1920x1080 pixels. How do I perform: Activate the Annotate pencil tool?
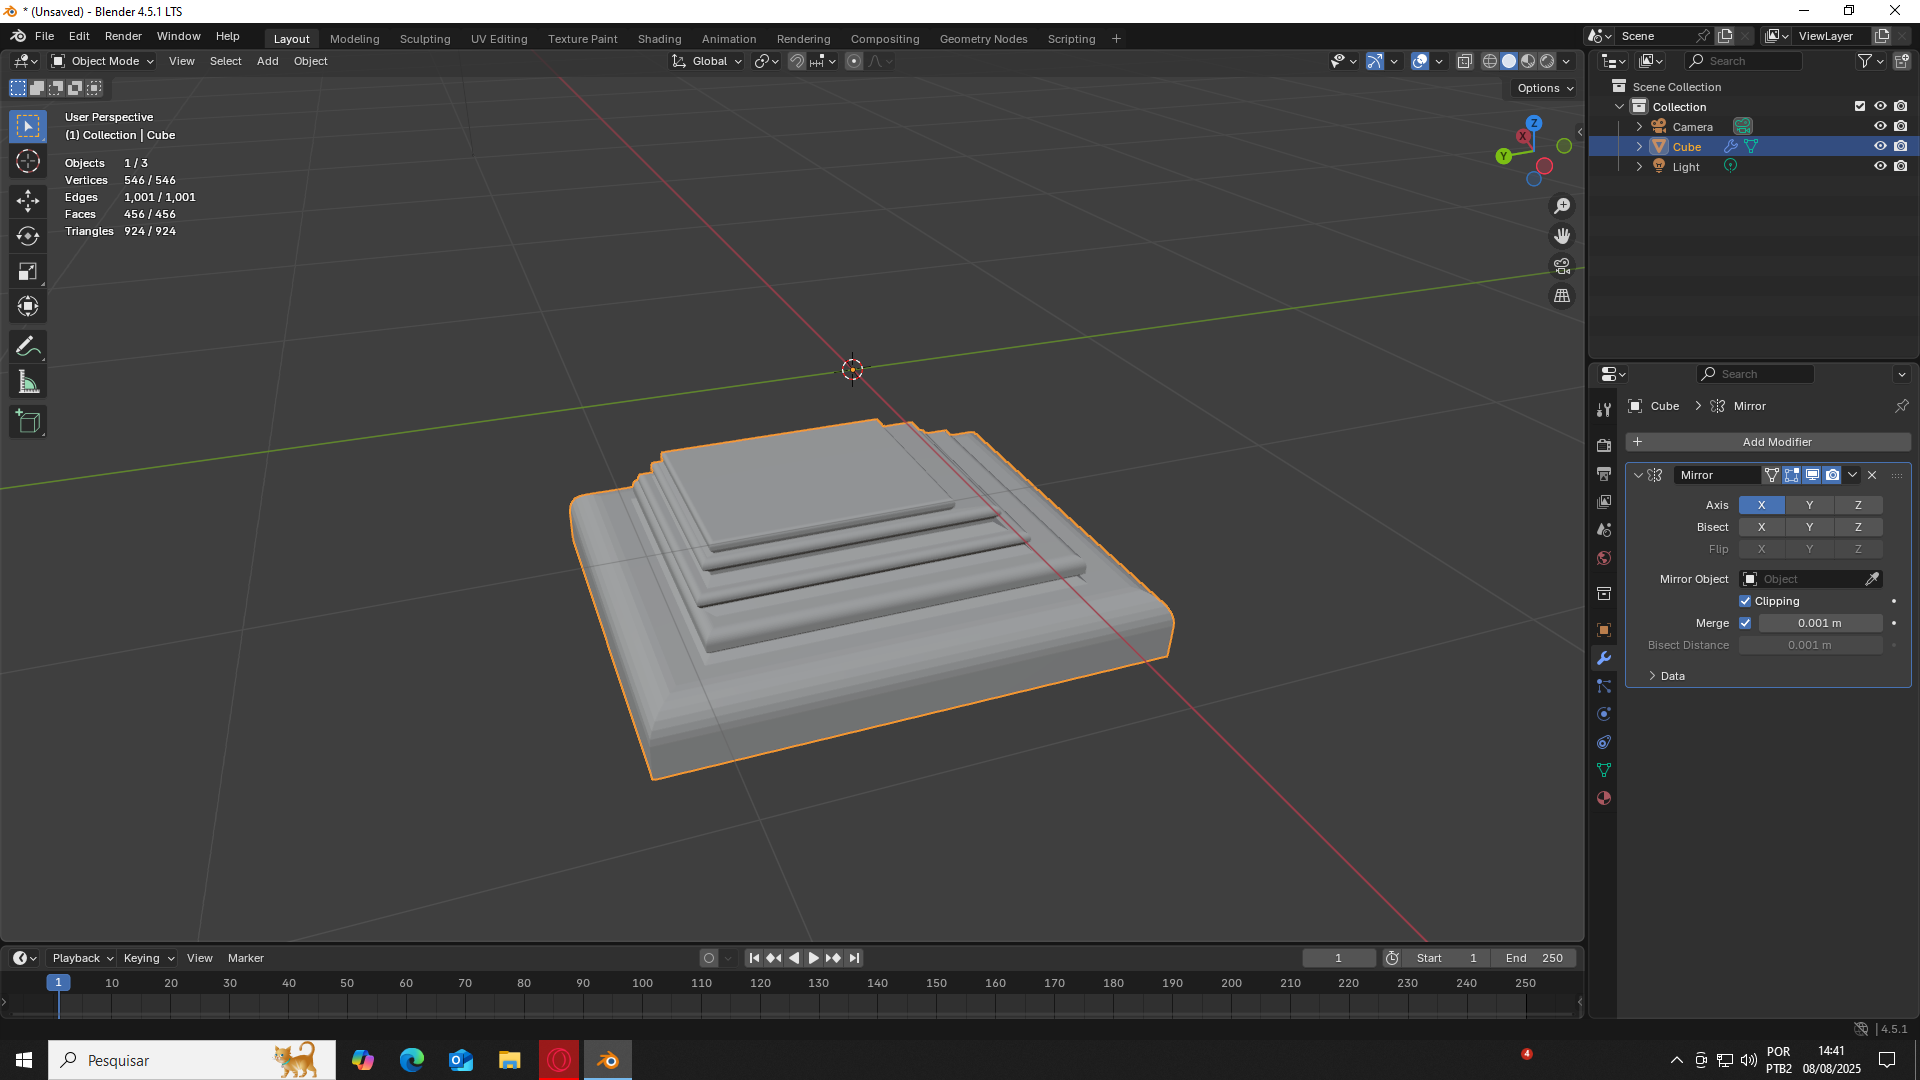(28, 347)
